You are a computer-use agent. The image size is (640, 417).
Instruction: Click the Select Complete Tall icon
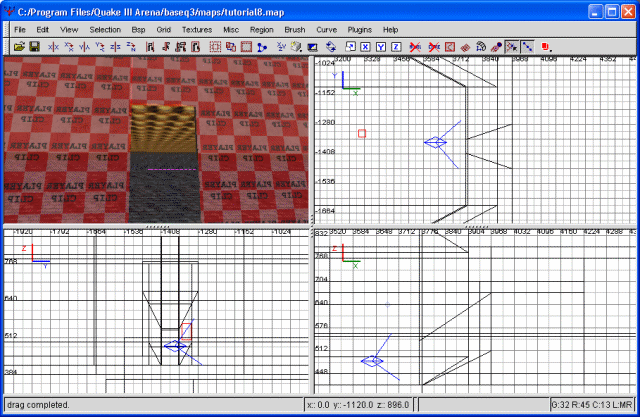[x=150, y=47]
